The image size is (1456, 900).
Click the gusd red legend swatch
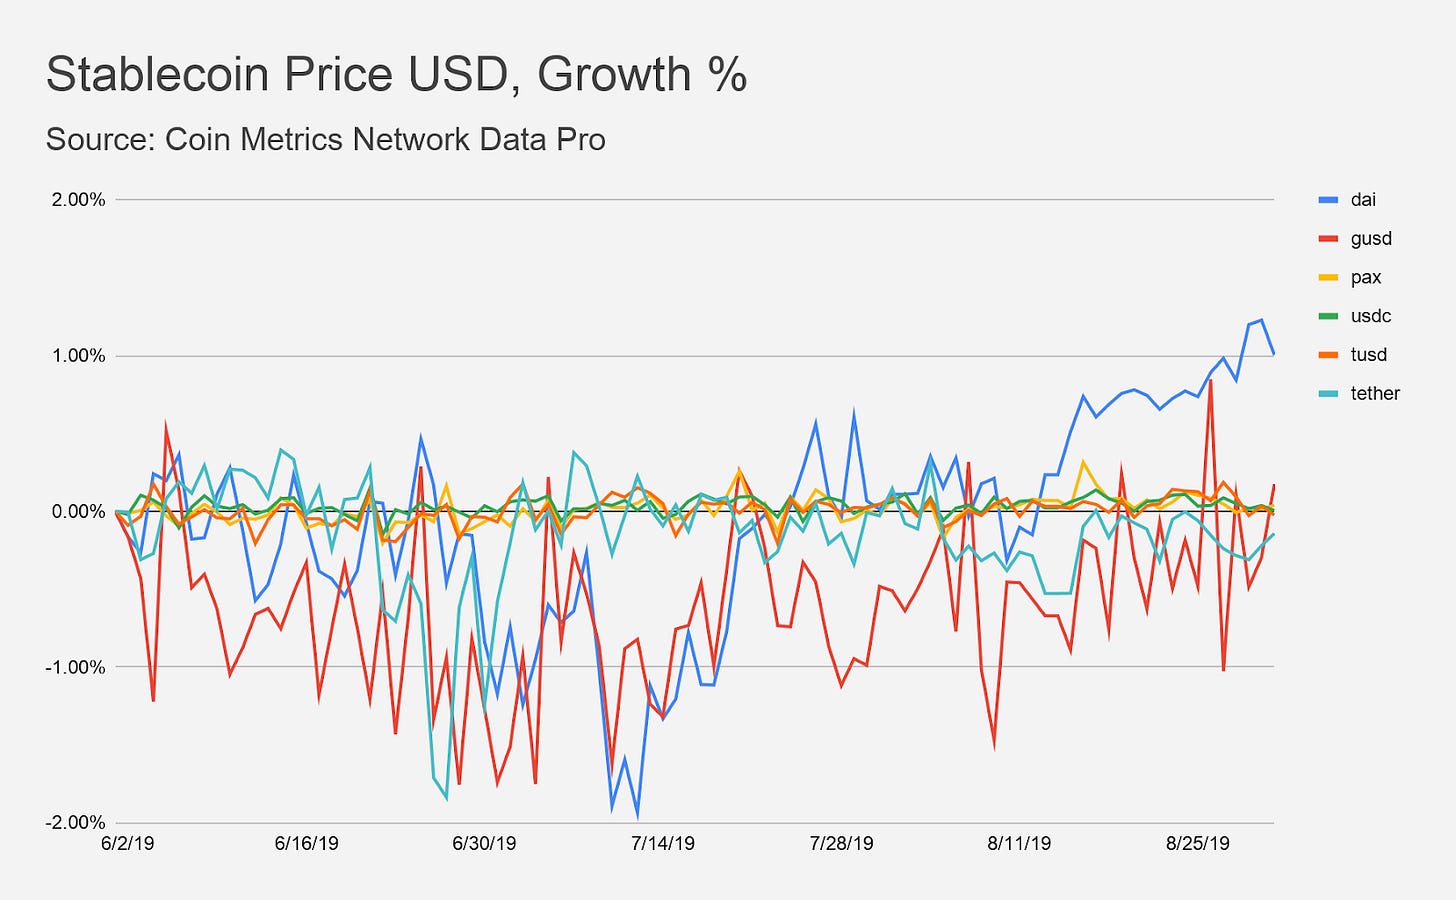click(1329, 239)
